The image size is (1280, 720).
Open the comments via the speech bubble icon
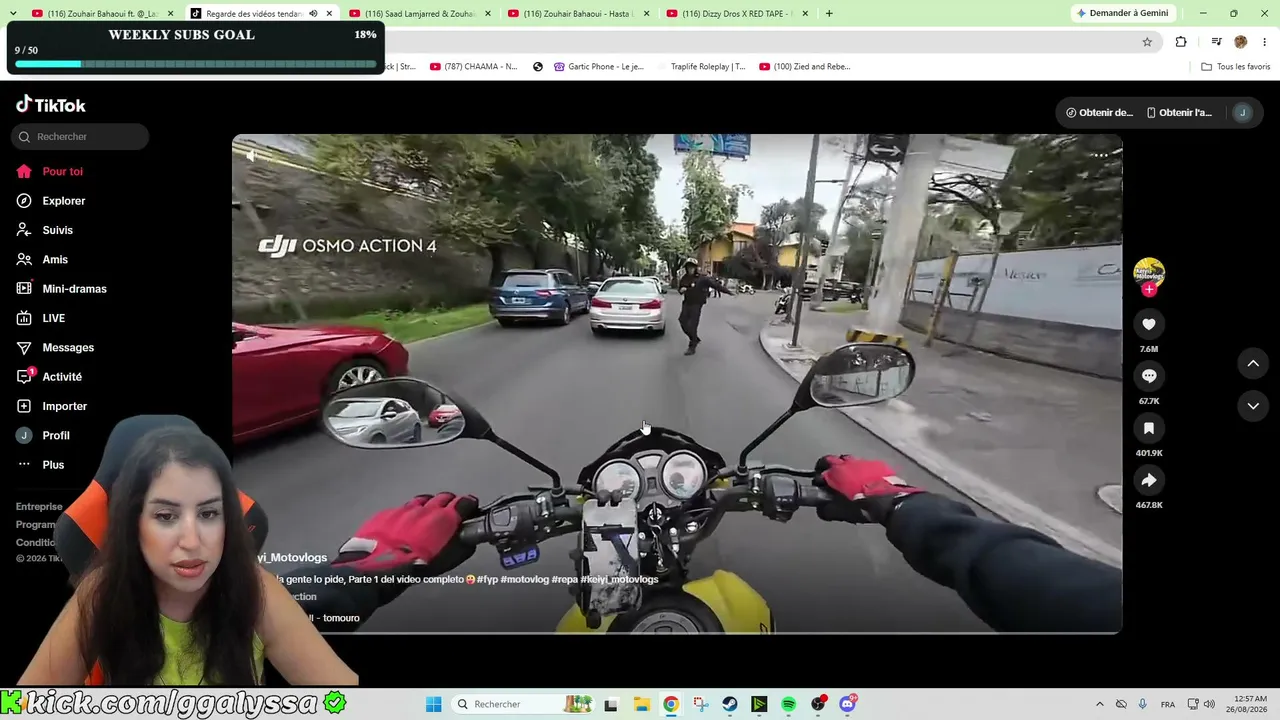(x=1149, y=376)
